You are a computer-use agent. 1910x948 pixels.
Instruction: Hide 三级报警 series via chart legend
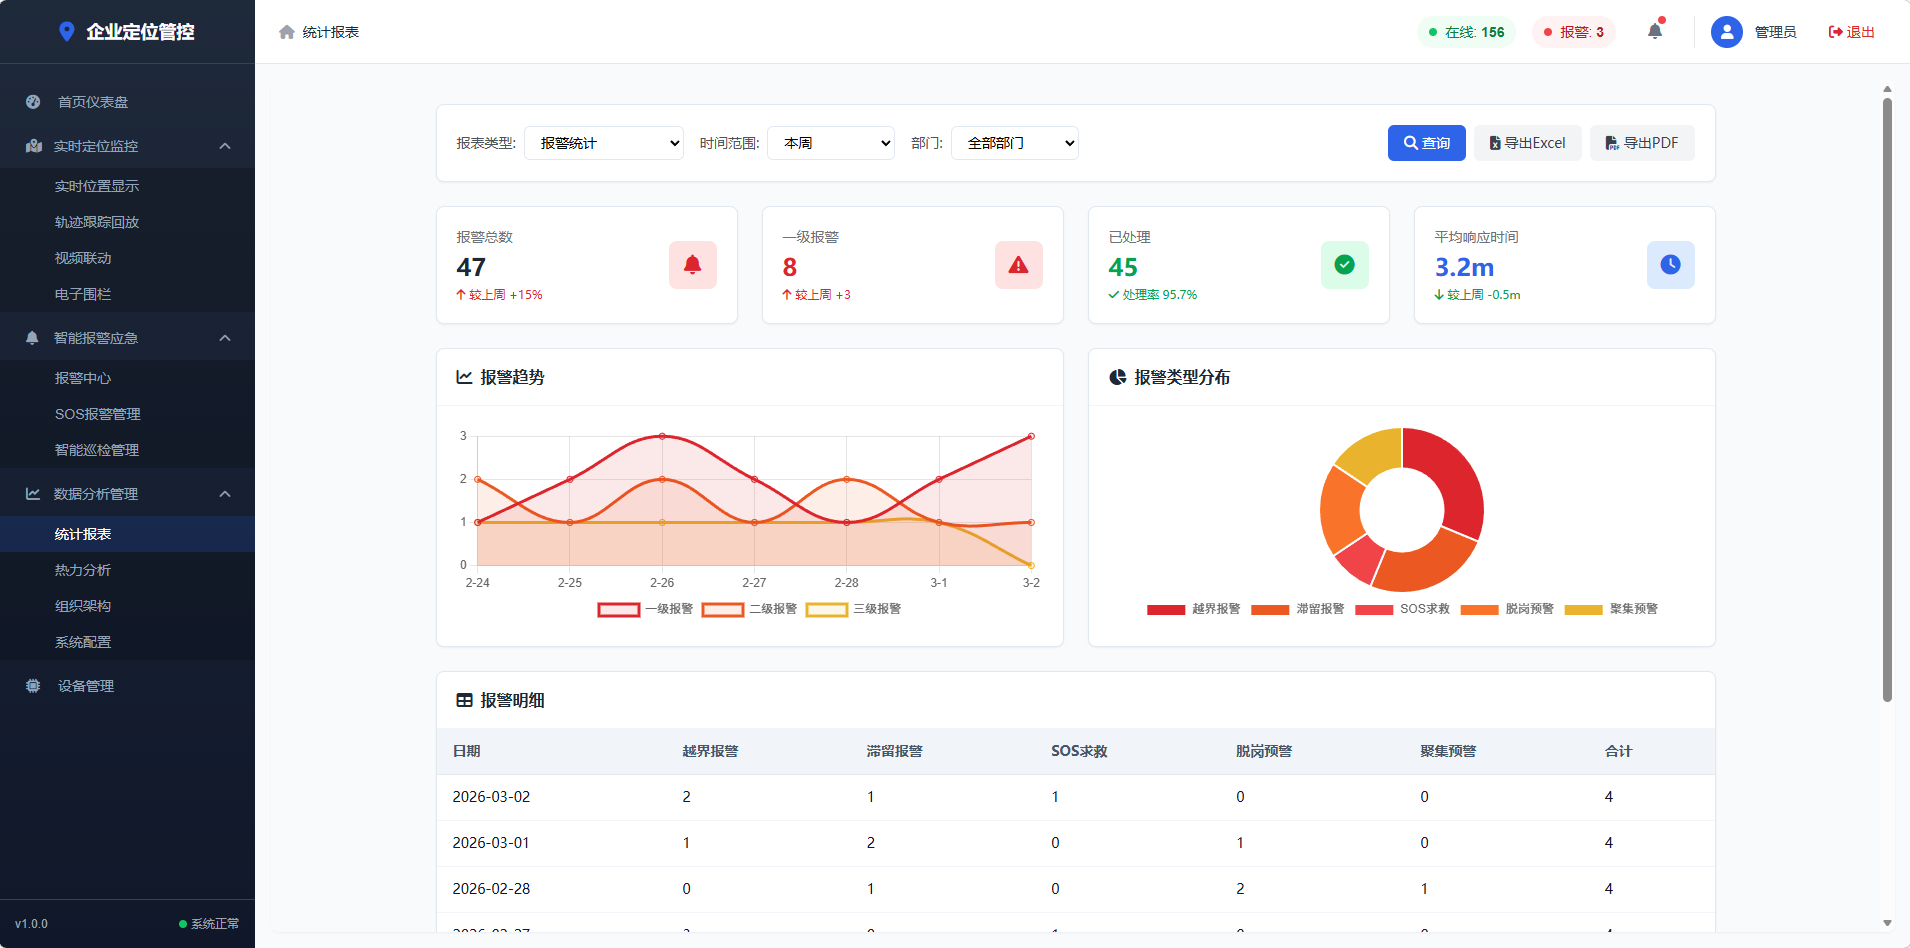[853, 609]
